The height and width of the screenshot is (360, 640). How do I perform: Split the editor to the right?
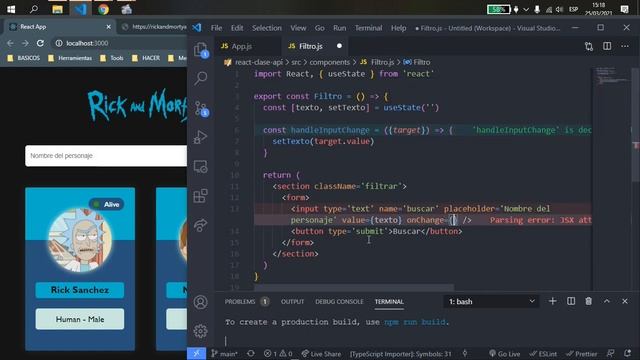607,46
